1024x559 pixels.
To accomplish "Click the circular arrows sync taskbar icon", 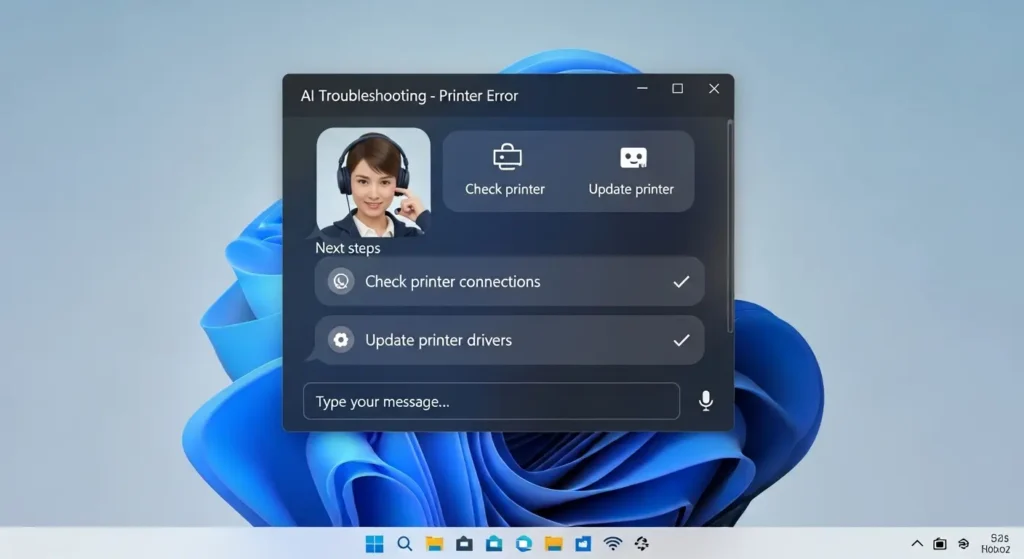I will pos(642,543).
